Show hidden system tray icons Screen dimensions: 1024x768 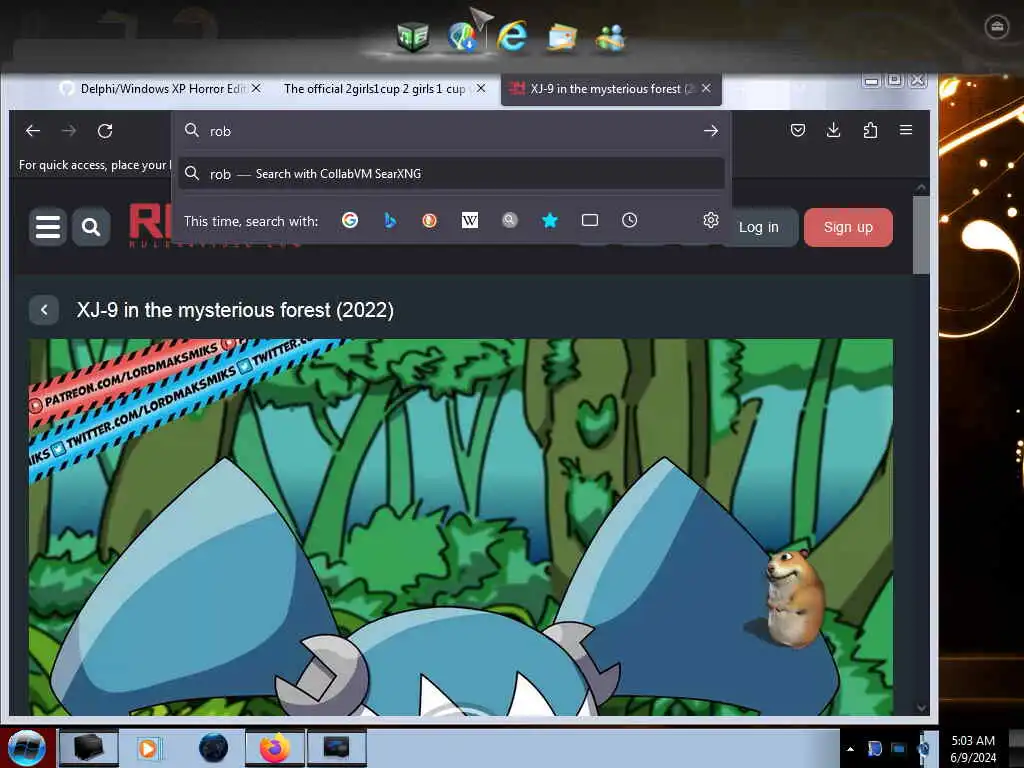[x=850, y=749]
